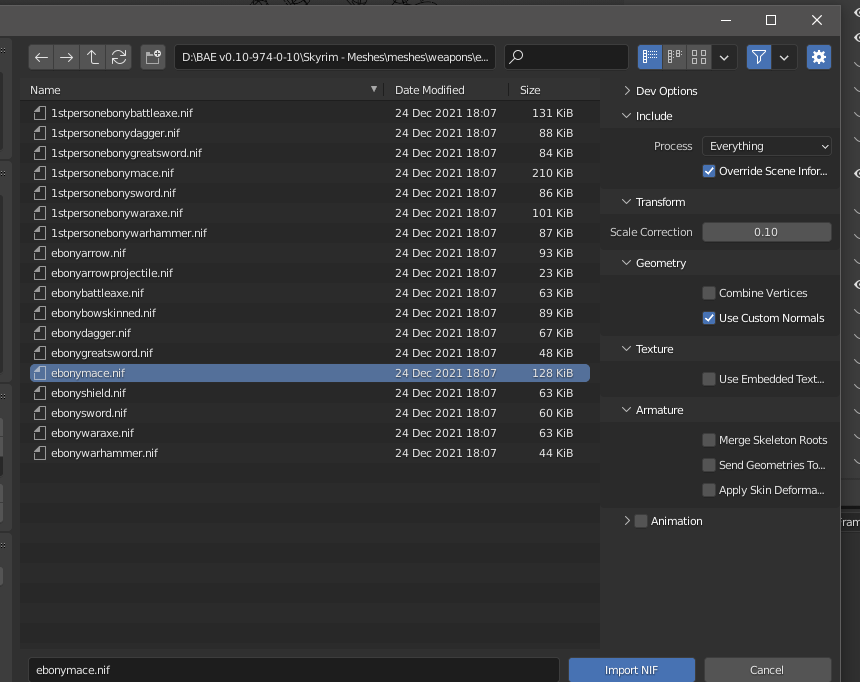Uncheck Use Custom Normals
860x682 pixels.
(x=709, y=318)
